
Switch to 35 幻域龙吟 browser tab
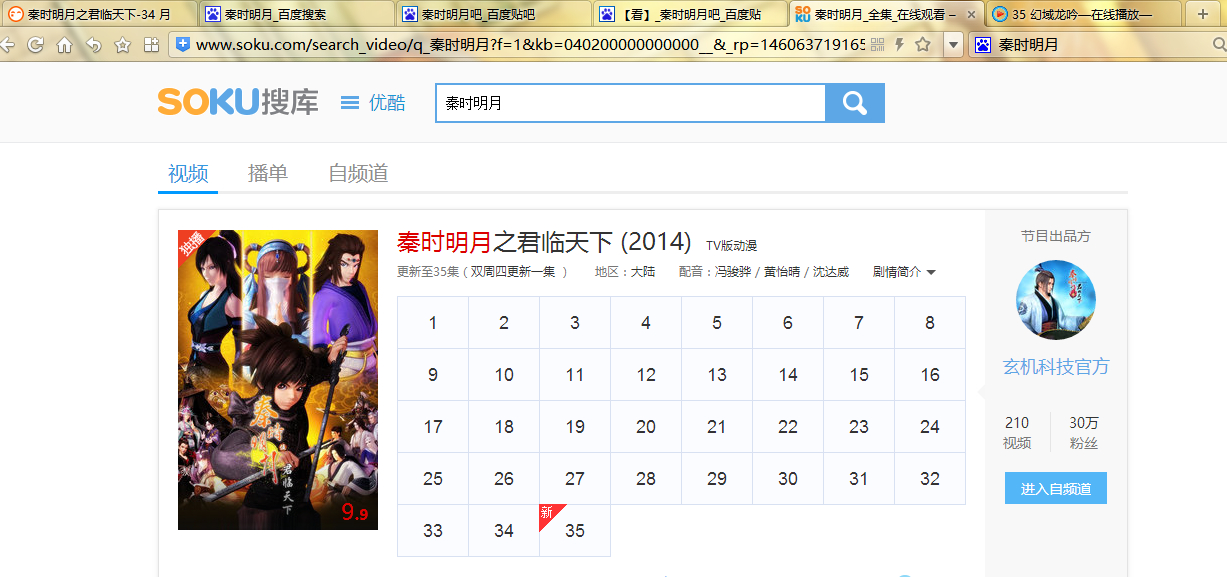[1084, 14]
